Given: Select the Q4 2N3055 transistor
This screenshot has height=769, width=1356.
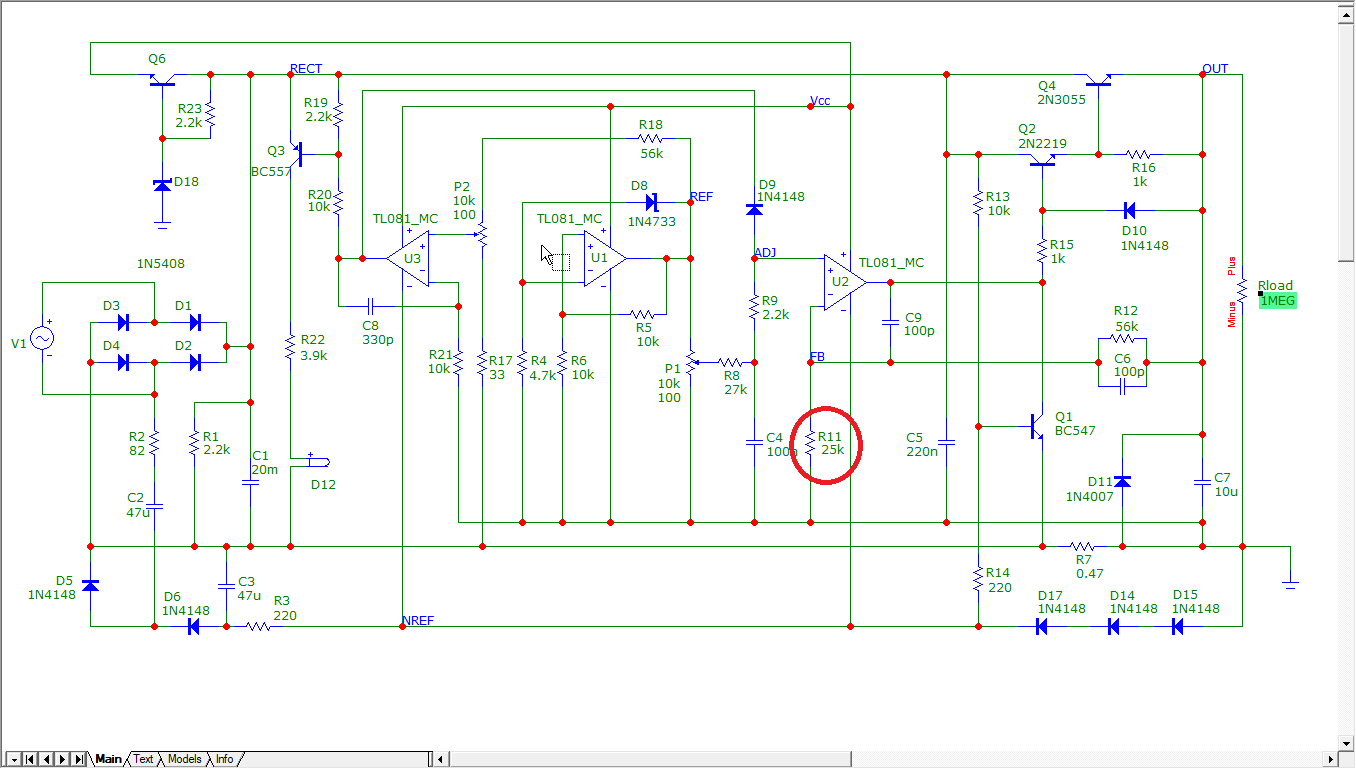Looking at the screenshot, I should pos(1098,82).
